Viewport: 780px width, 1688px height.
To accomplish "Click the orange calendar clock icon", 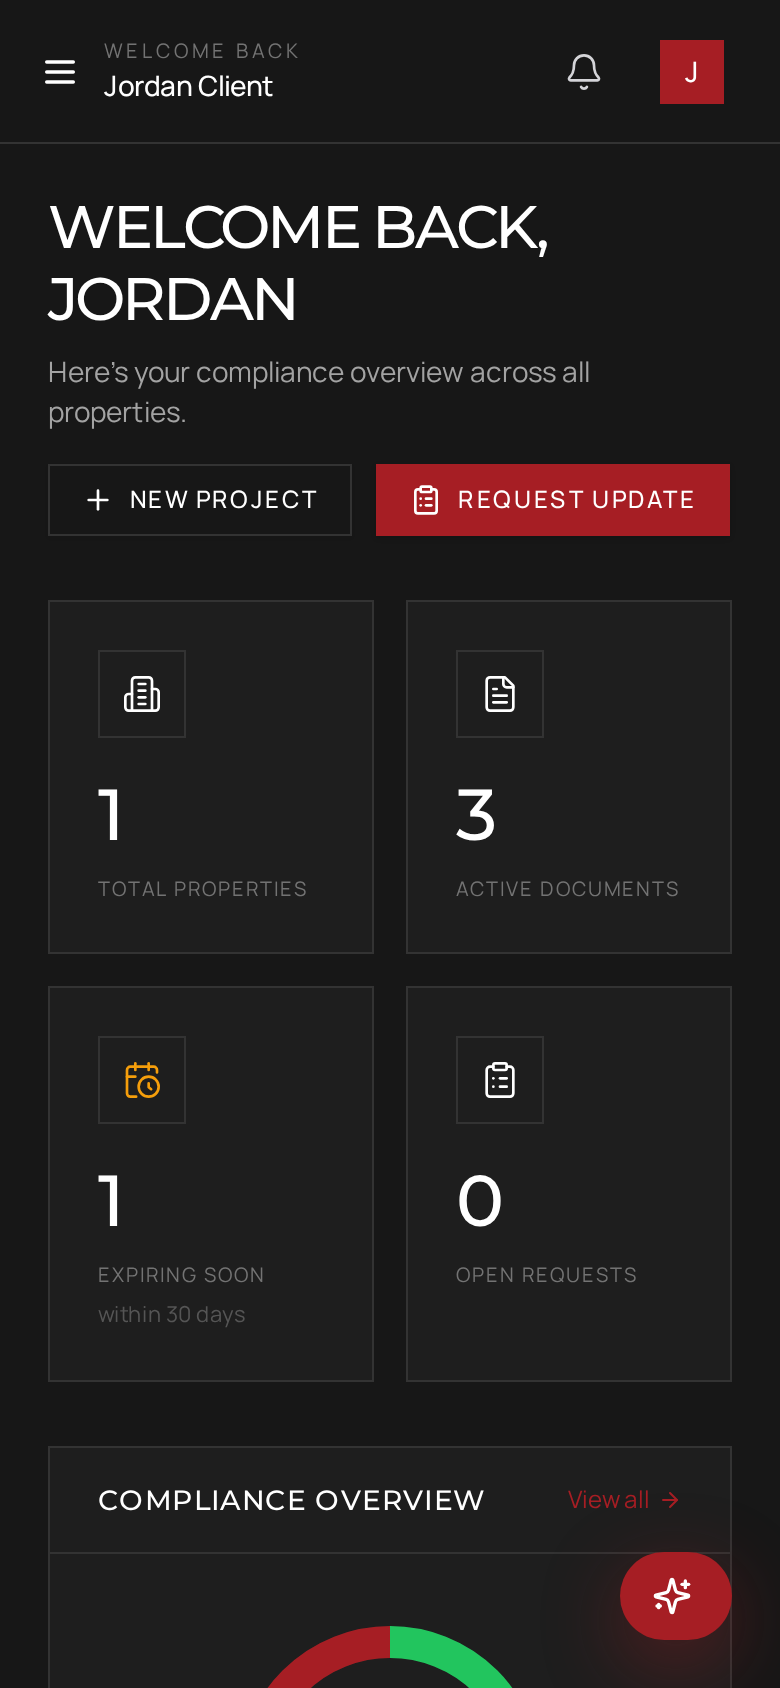I will pyautogui.click(x=142, y=1080).
